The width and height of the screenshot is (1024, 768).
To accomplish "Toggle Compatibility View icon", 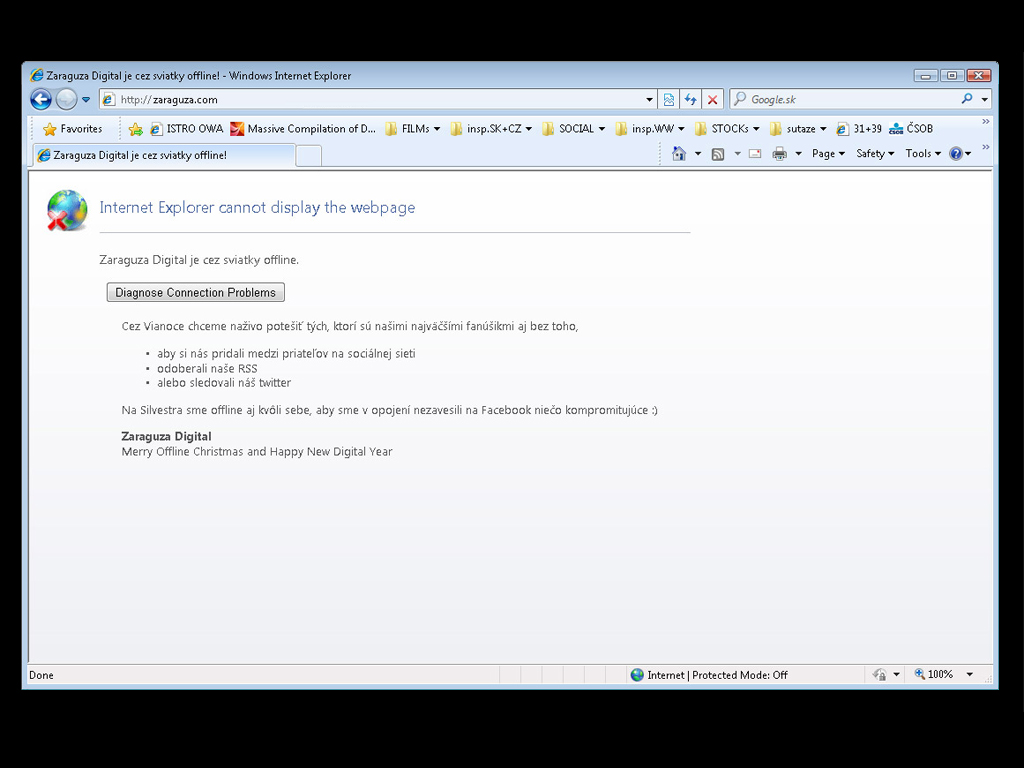I will (669, 100).
